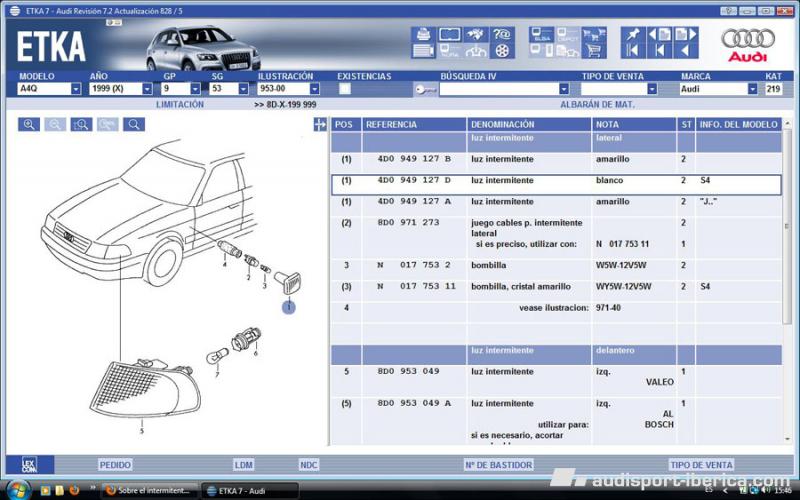Click the printer icon in the toolbar

tap(423, 35)
